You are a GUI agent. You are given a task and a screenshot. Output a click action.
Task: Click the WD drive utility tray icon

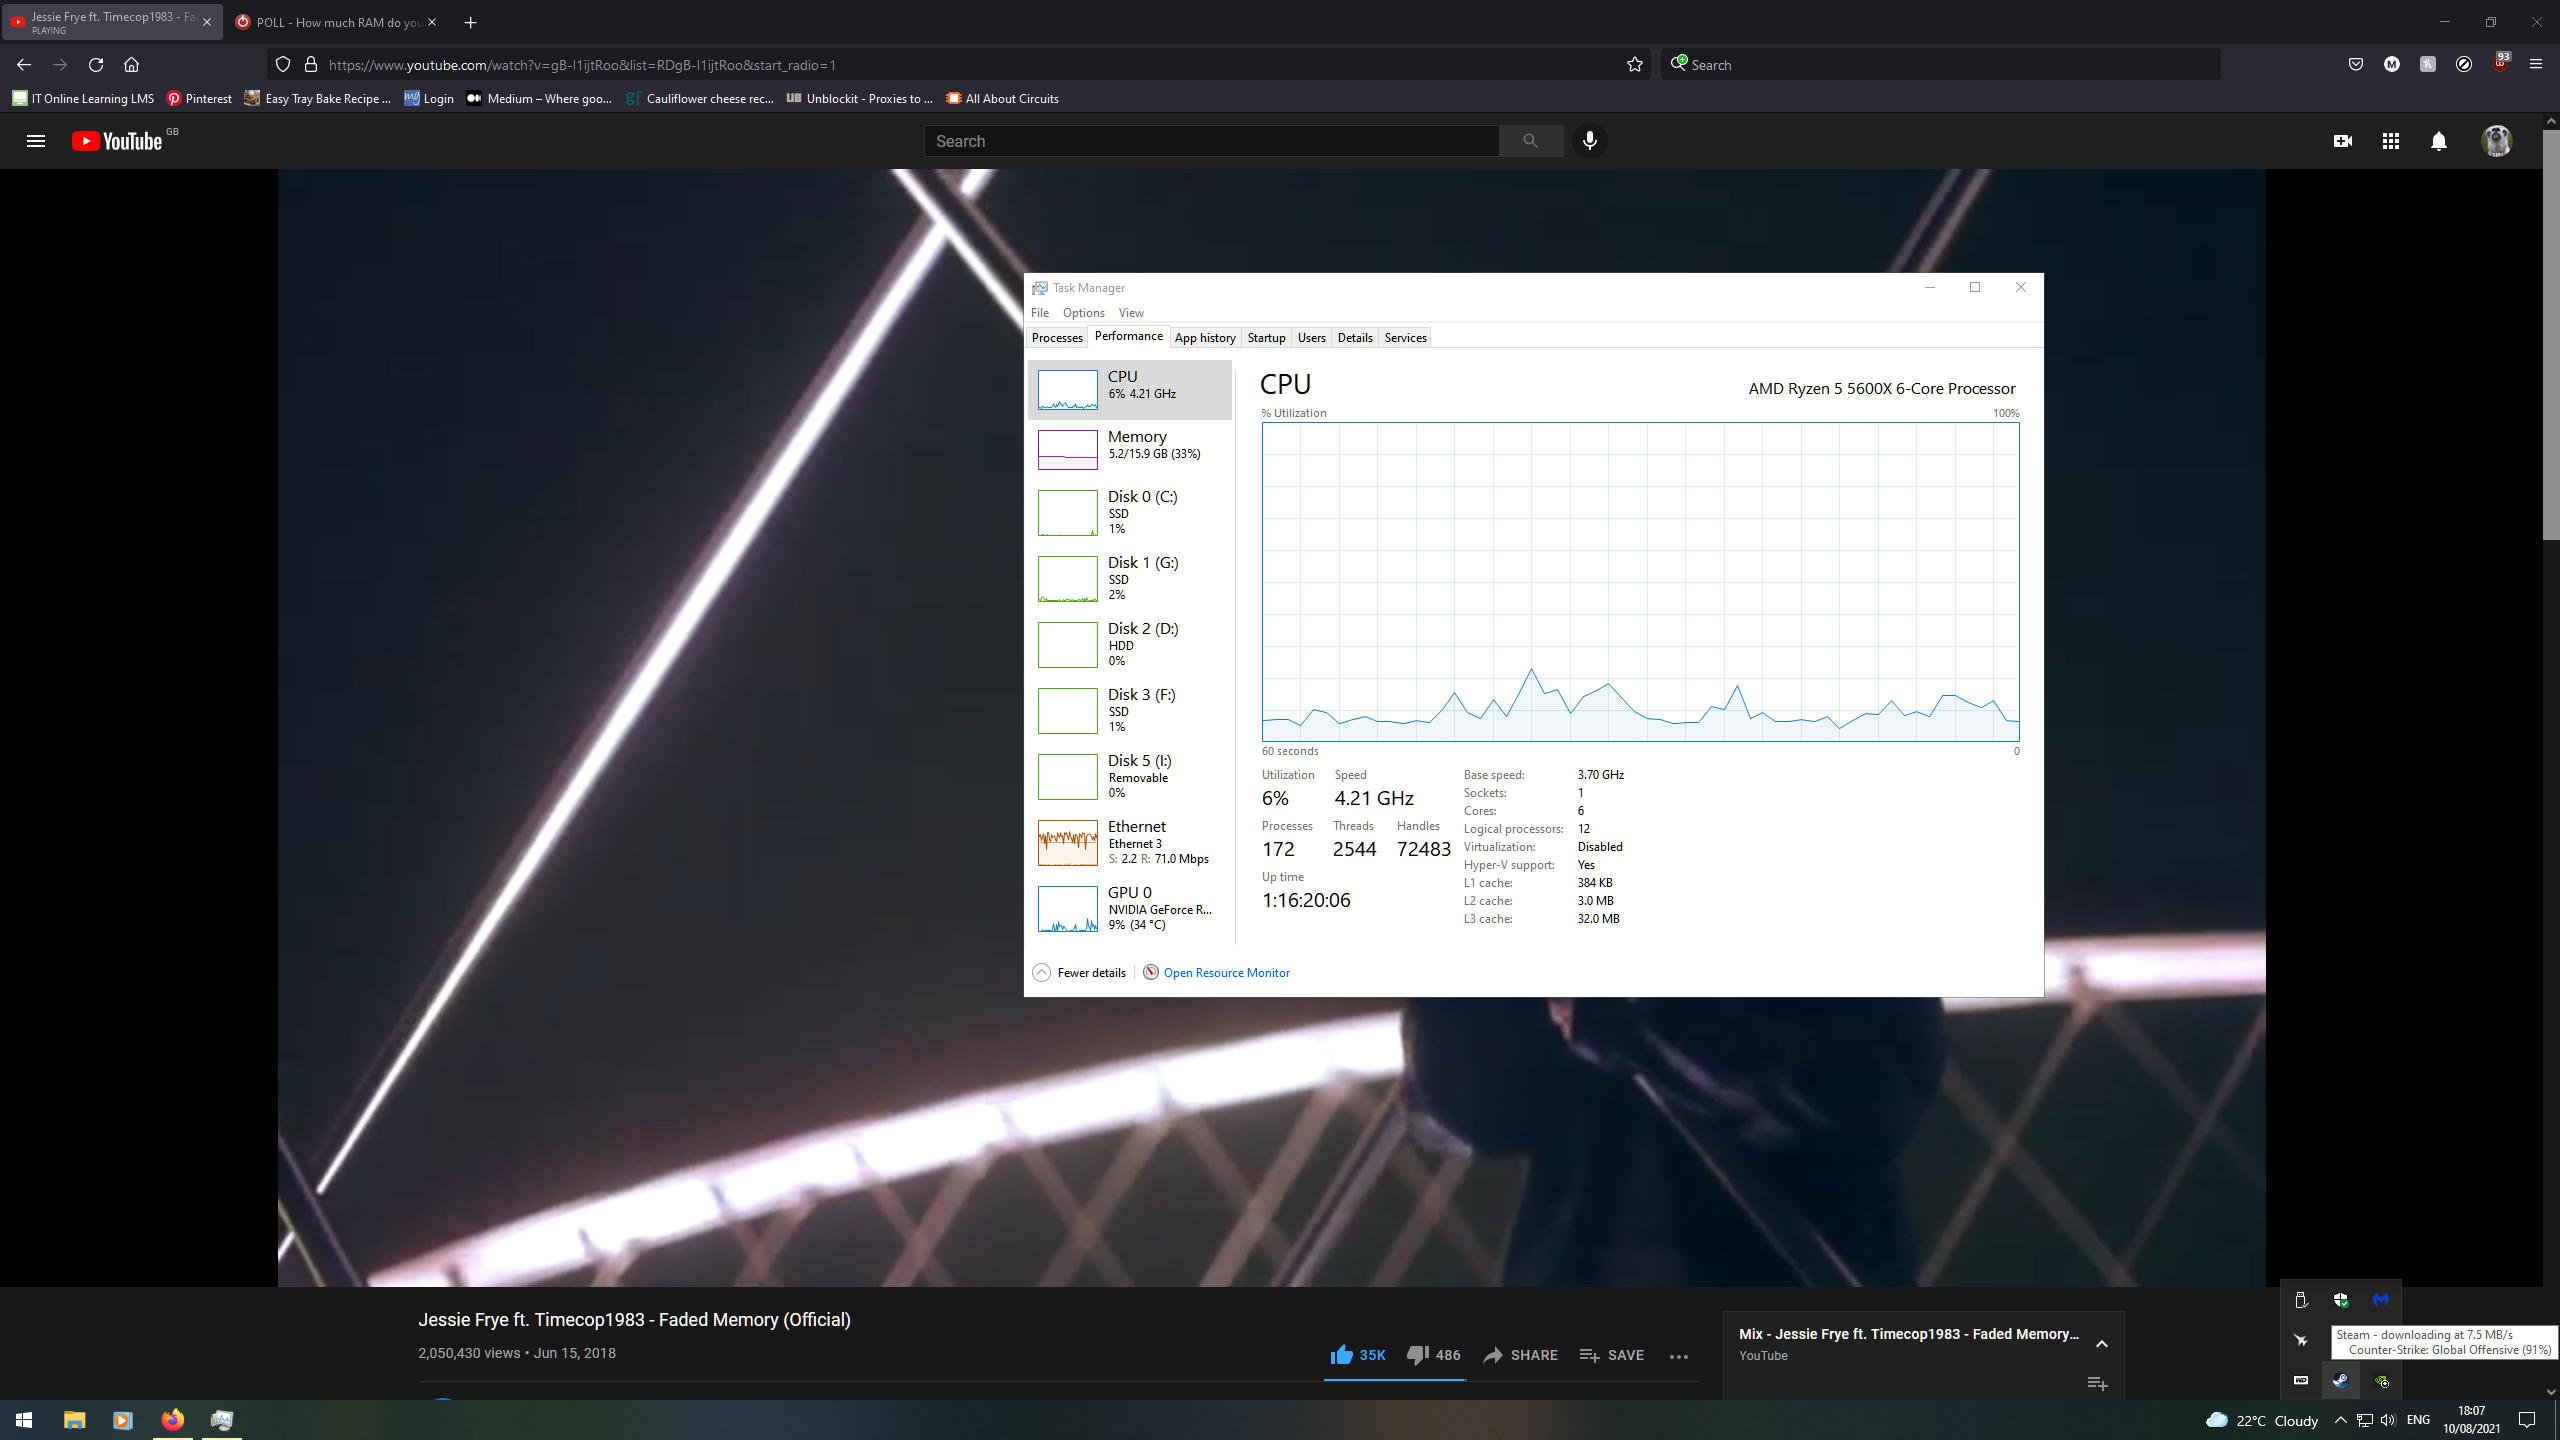(2301, 1380)
